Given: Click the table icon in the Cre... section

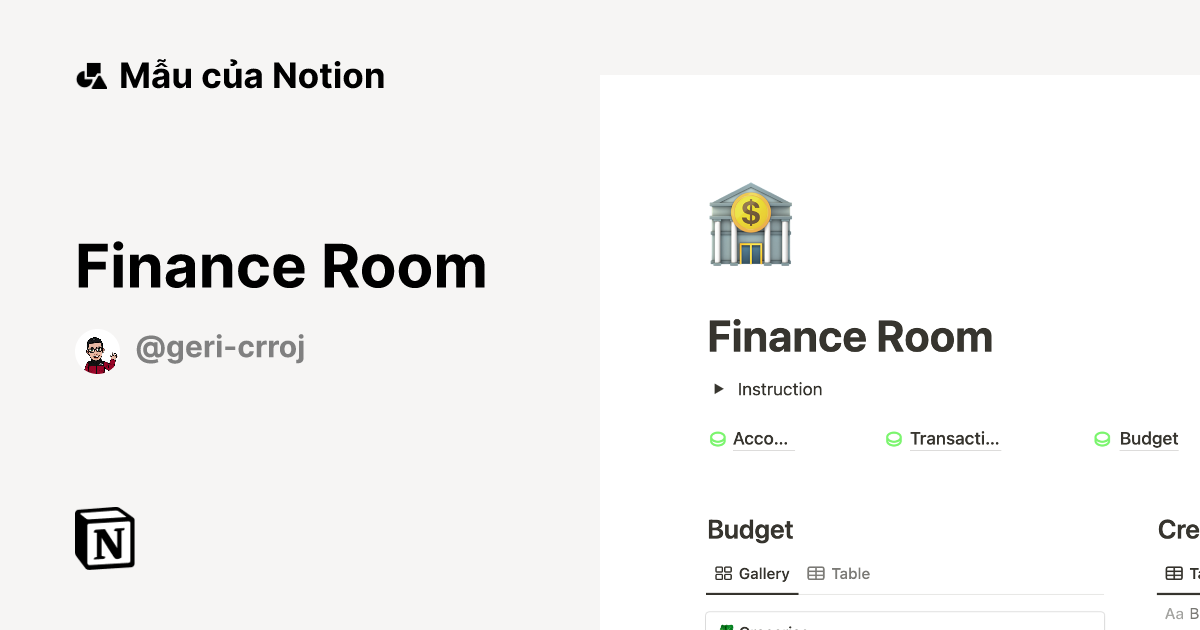Looking at the screenshot, I should 1173,573.
